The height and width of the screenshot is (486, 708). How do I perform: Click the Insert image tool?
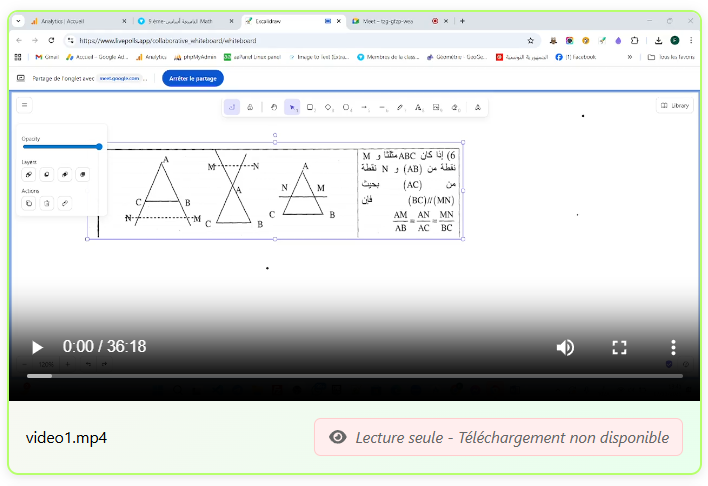tap(437, 107)
